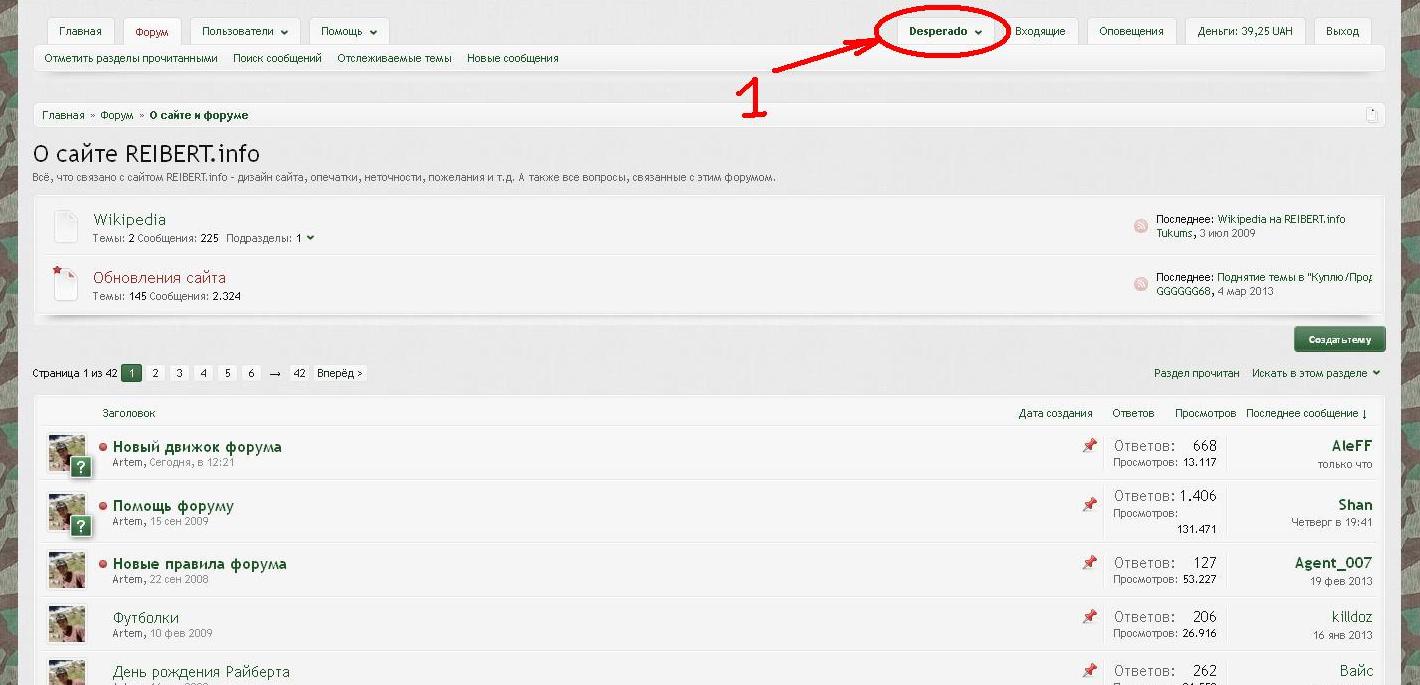Open the Главная navigation tab

[80, 32]
